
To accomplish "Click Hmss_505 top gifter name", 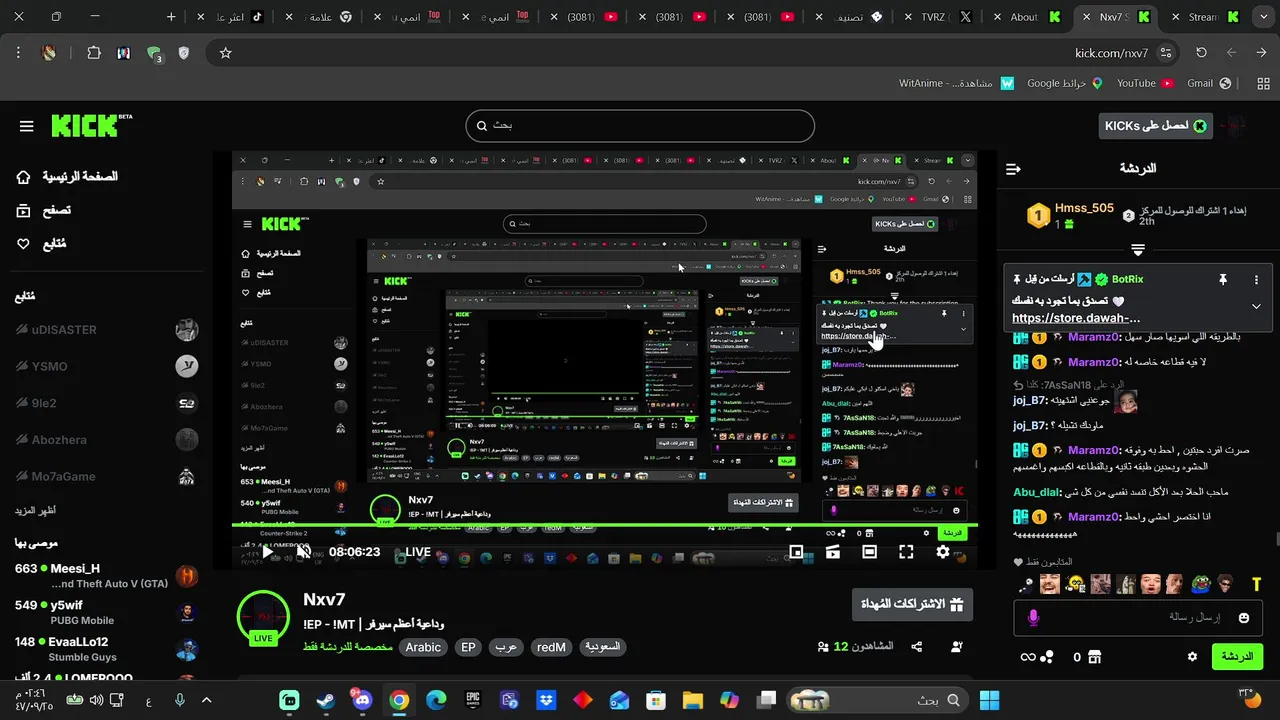I will [x=1084, y=208].
